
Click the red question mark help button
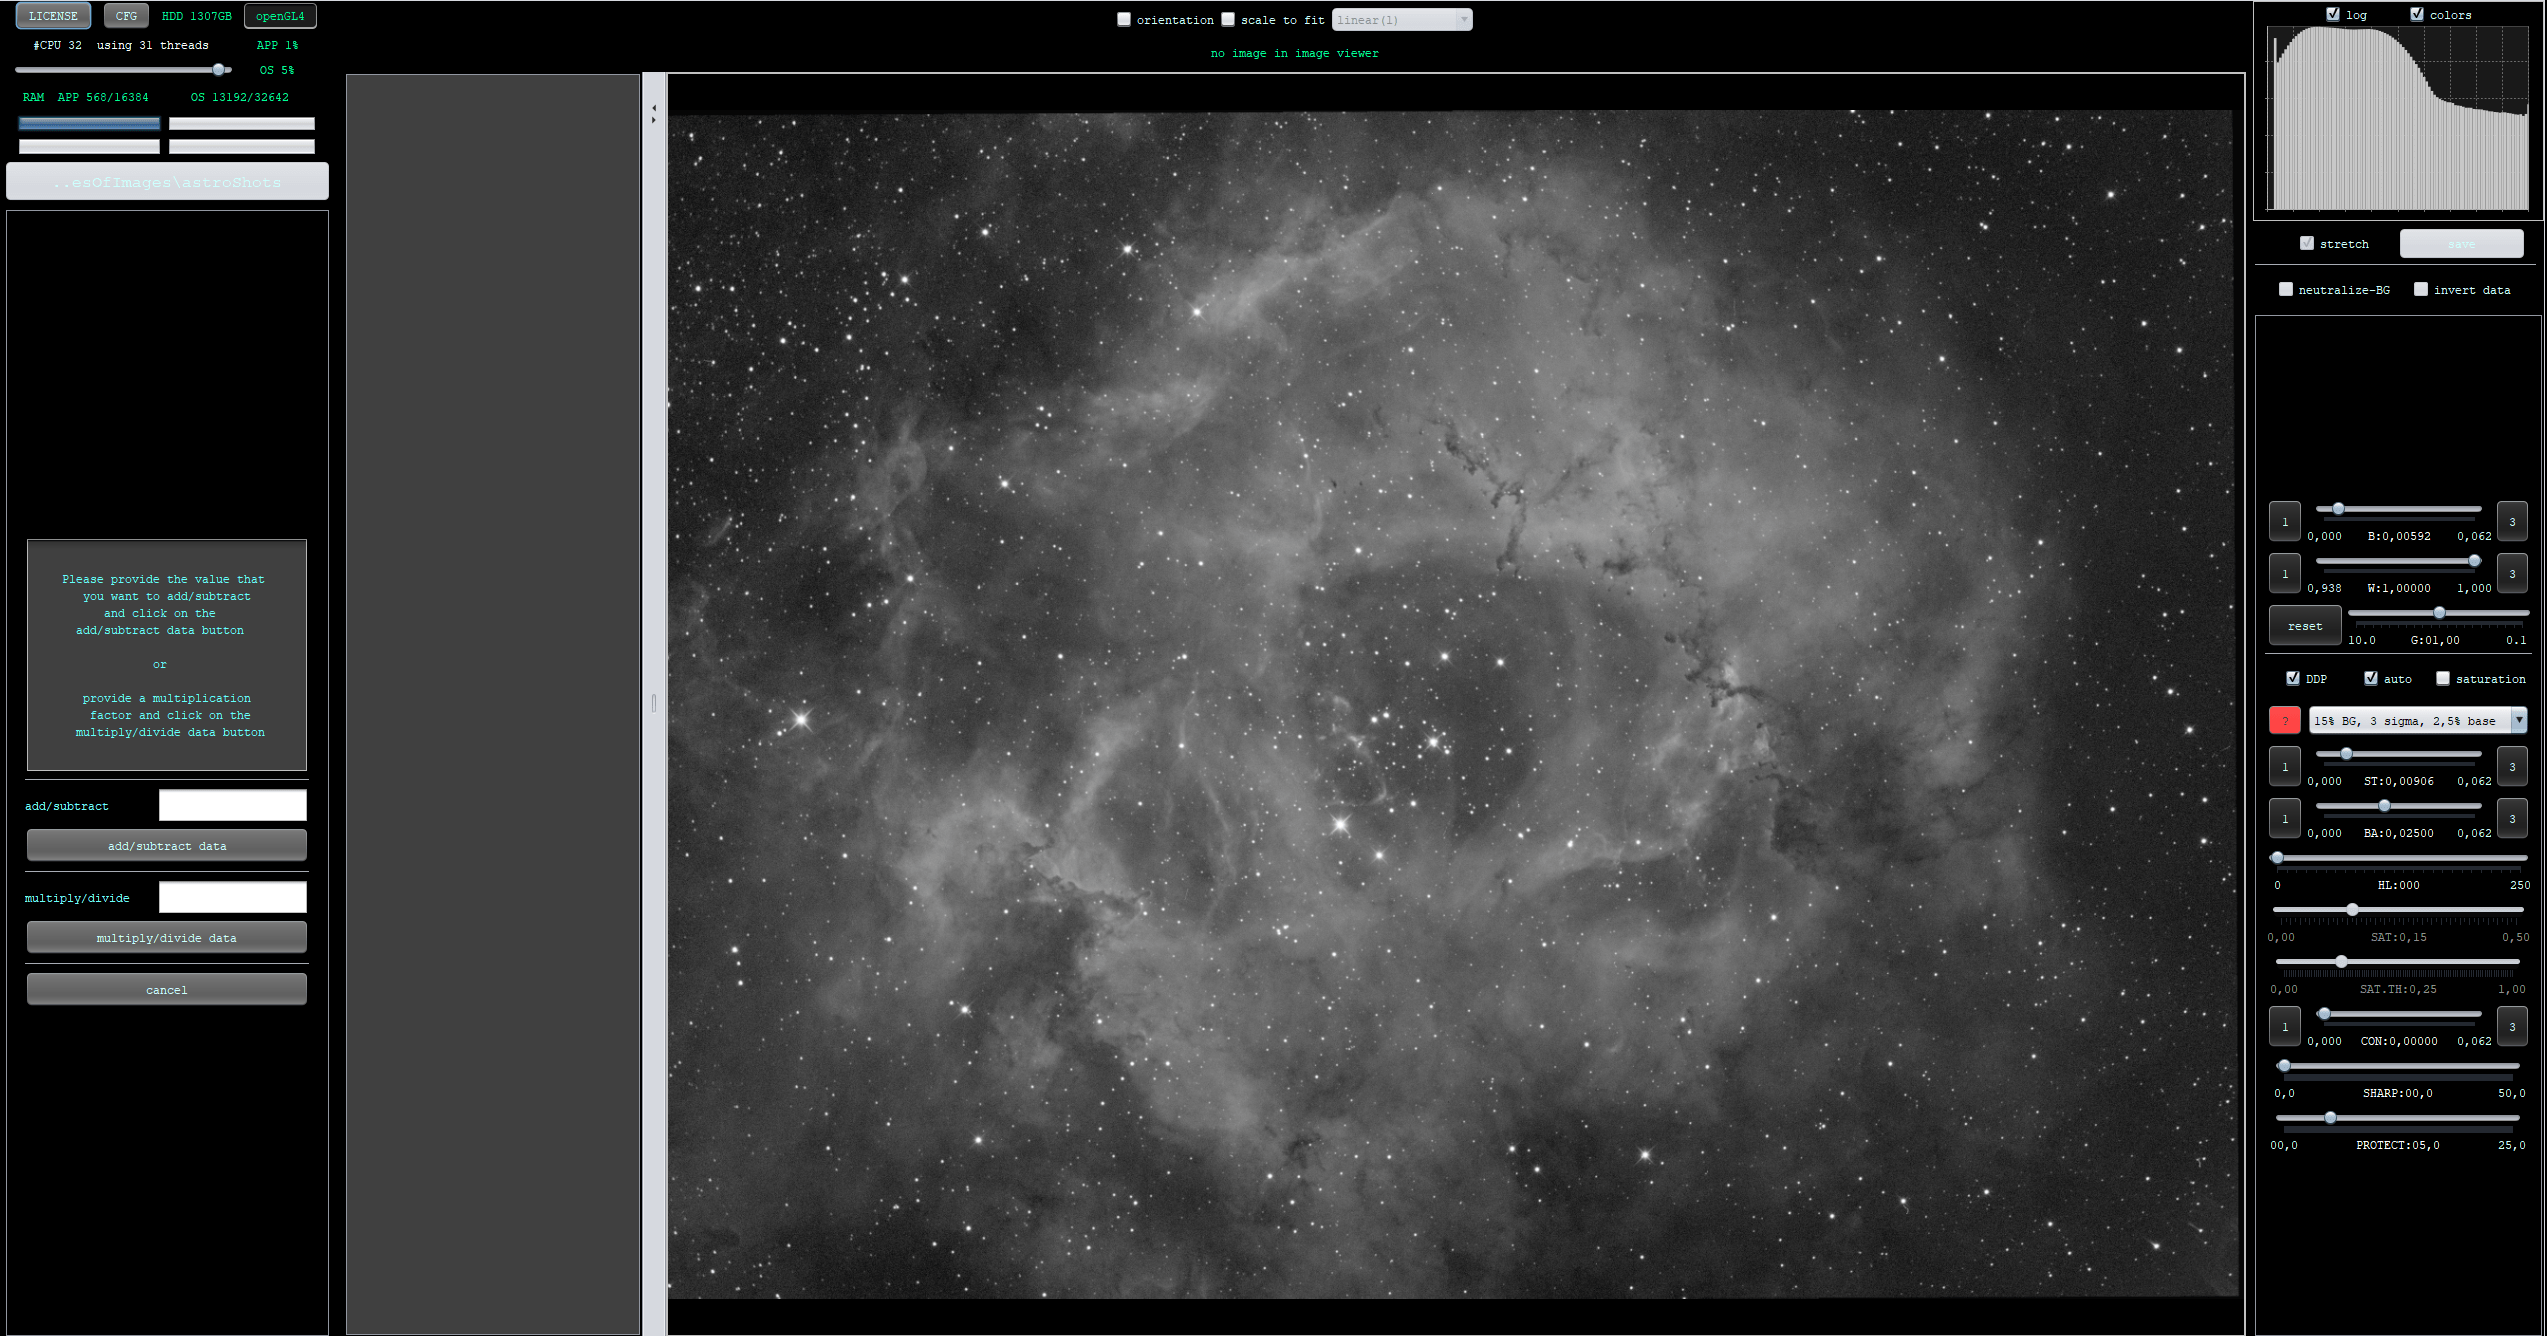click(x=2284, y=720)
